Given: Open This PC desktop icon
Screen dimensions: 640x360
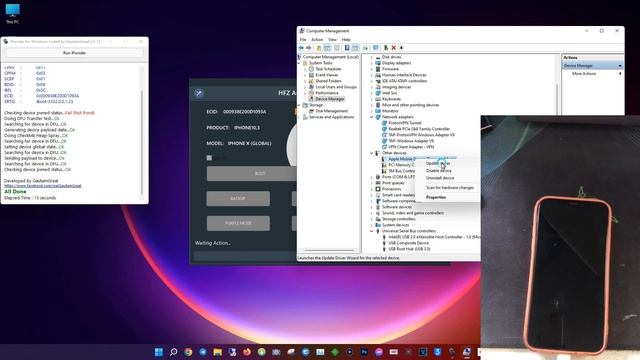Looking at the screenshot, I should [x=12, y=13].
